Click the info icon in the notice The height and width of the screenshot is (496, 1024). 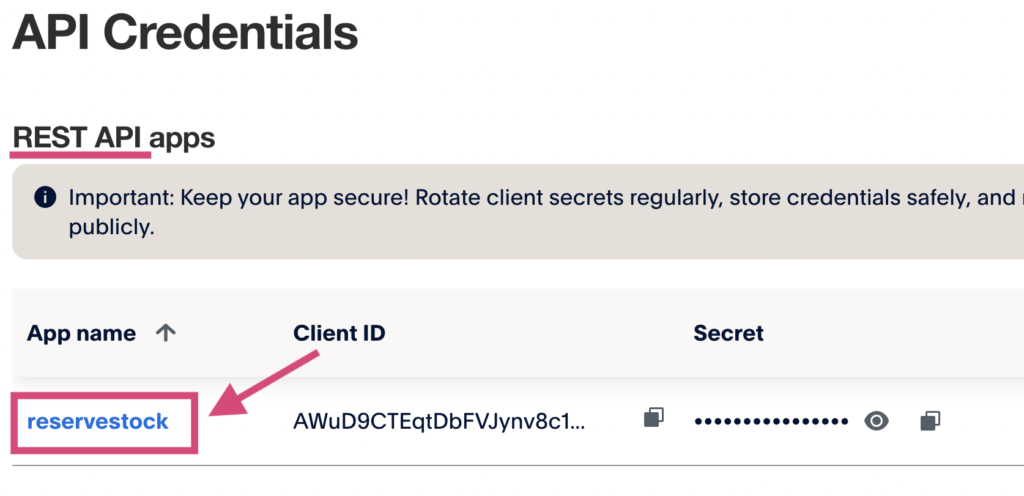tap(45, 197)
